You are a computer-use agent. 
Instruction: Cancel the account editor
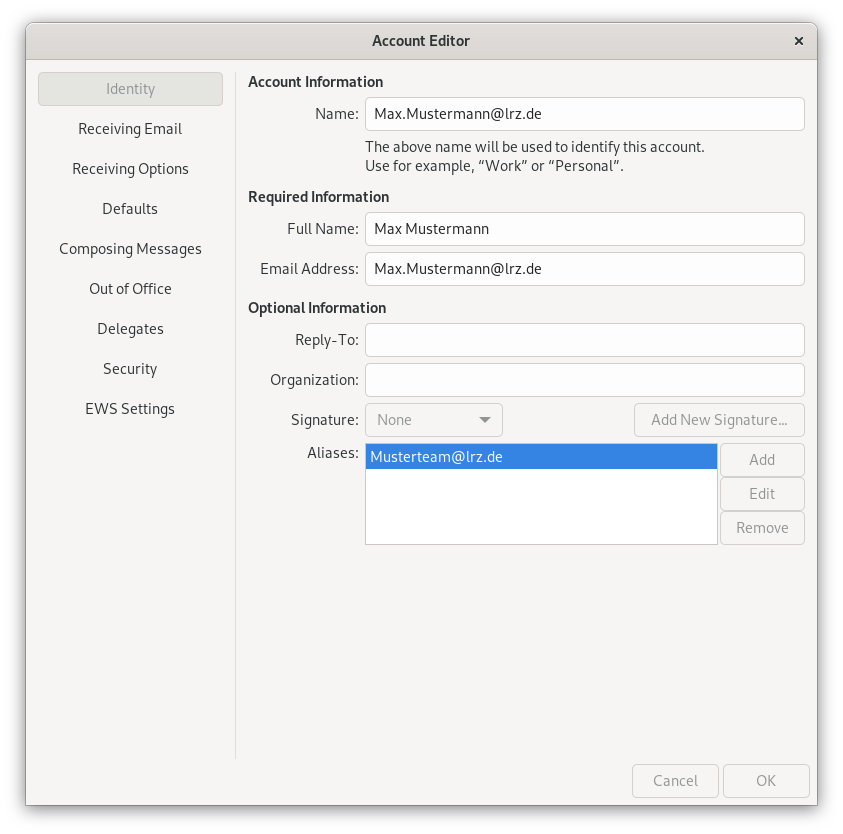click(675, 780)
